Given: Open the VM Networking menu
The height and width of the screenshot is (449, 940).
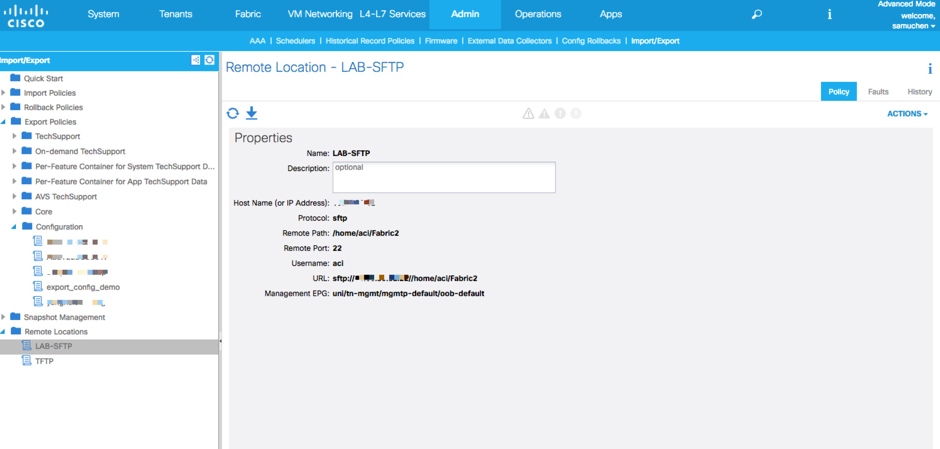Looking at the screenshot, I should point(320,14).
